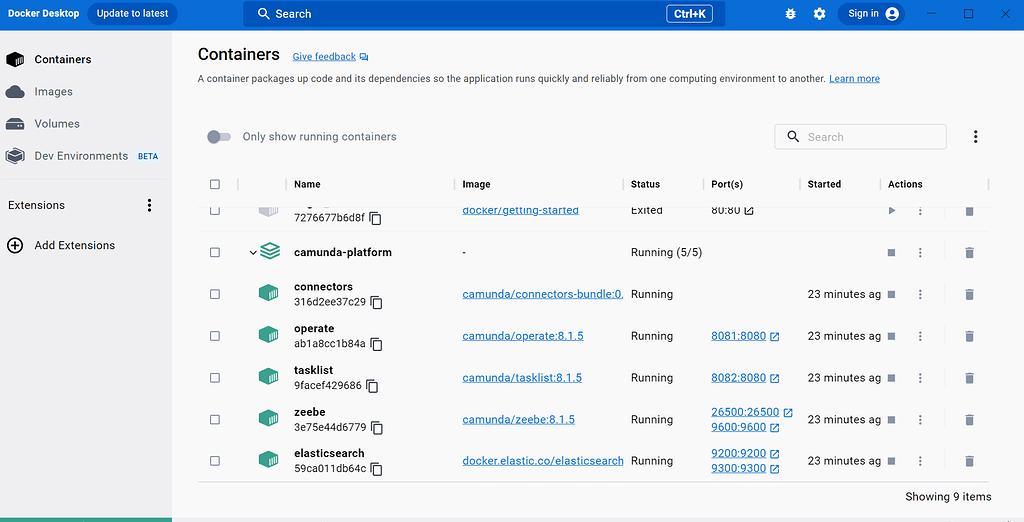Delete the operate container
This screenshot has height=522, width=1024.
point(969,336)
